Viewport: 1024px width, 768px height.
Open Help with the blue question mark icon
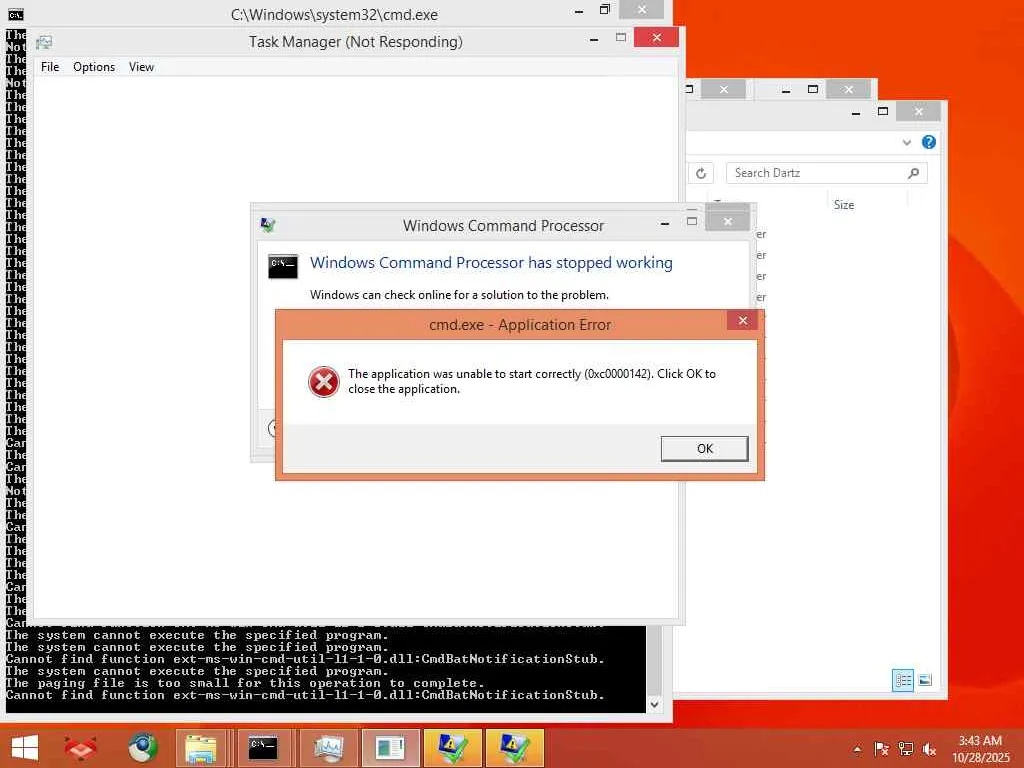click(x=929, y=142)
